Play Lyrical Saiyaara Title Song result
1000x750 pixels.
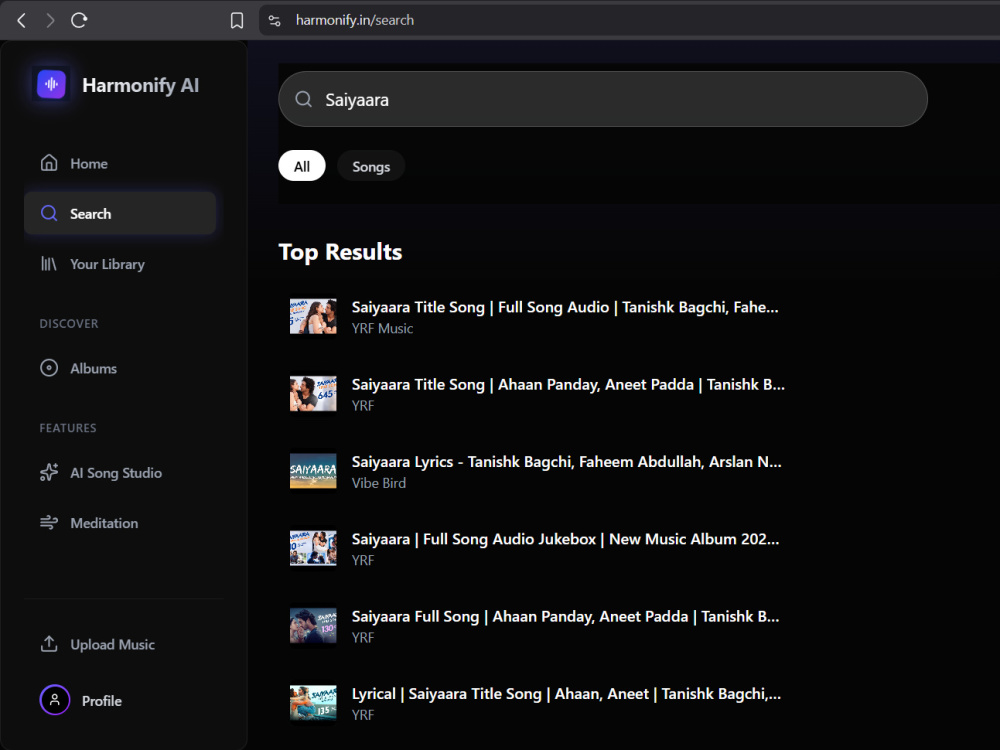point(566,694)
